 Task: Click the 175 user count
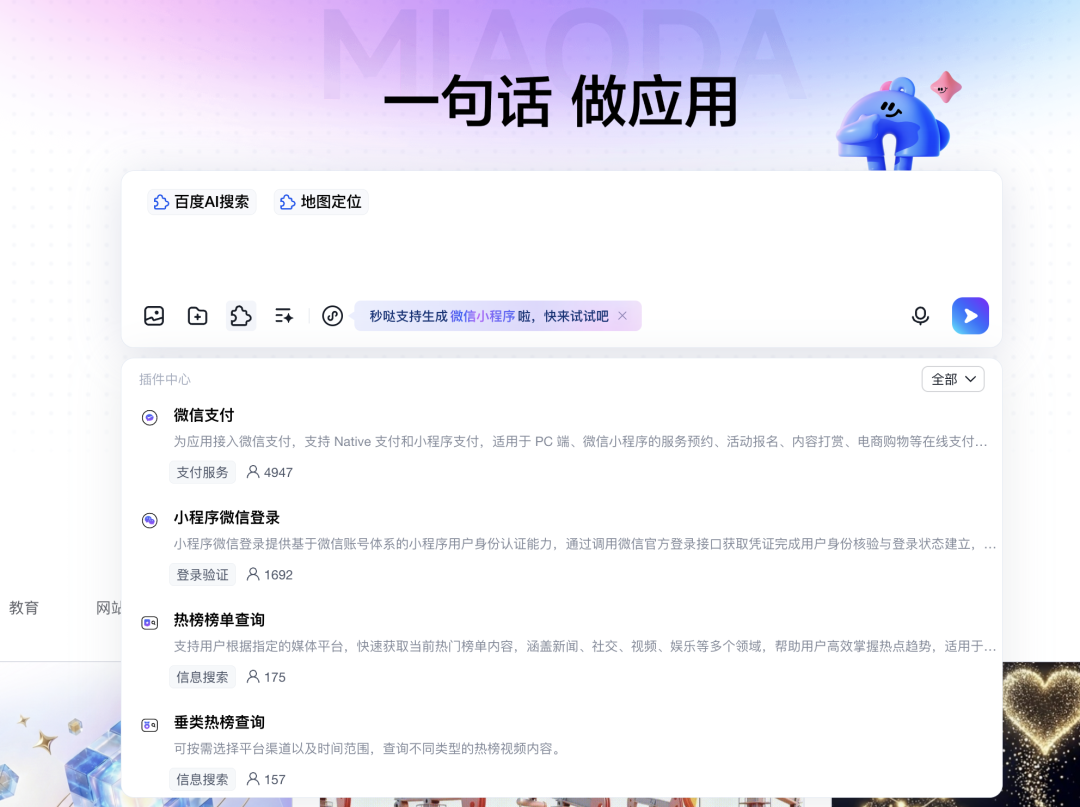(267, 677)
